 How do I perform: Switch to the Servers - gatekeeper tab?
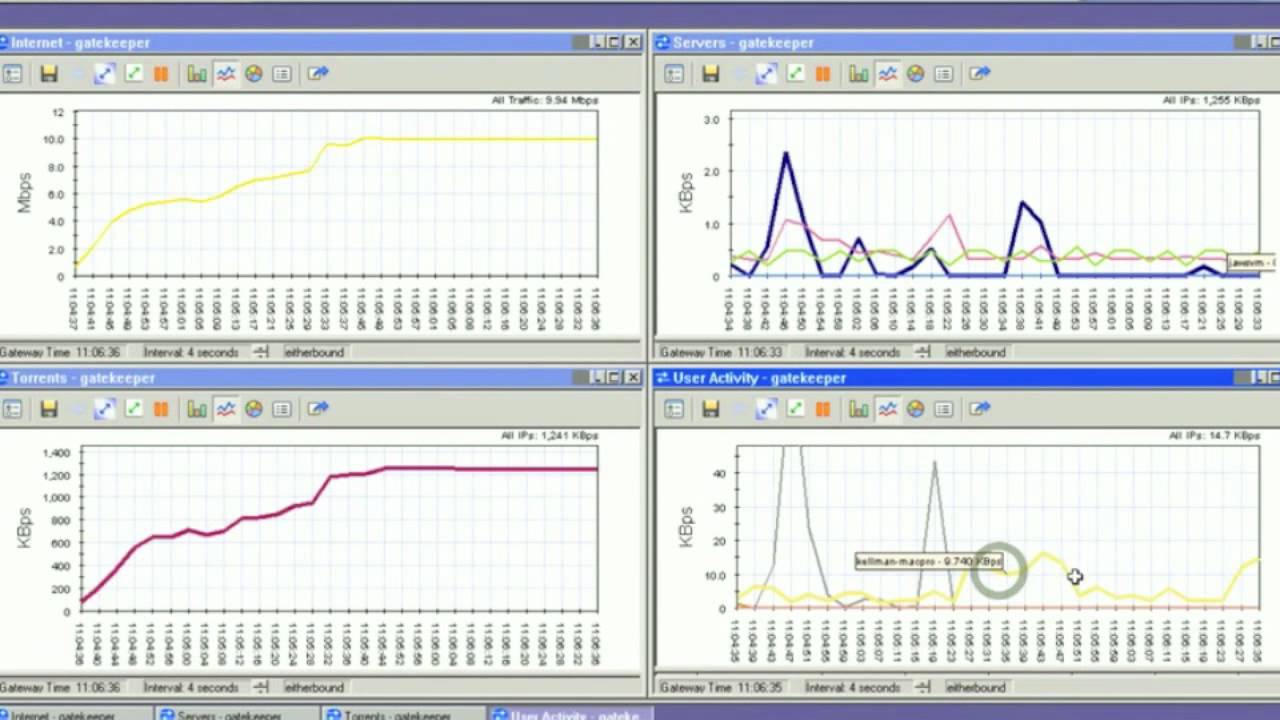(239, 714)
